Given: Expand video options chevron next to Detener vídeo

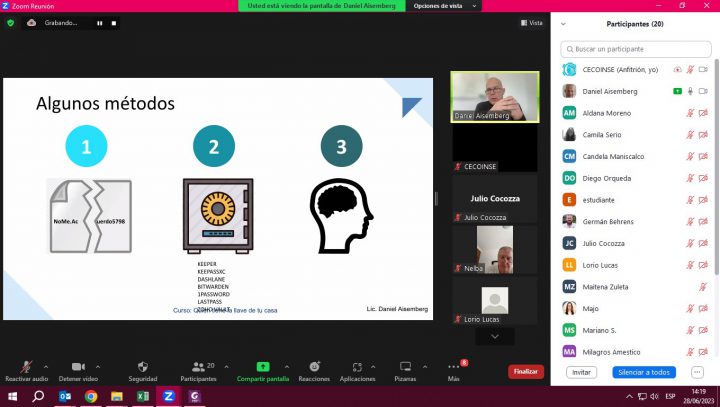Looking at the screenshot, I should 98,367.
